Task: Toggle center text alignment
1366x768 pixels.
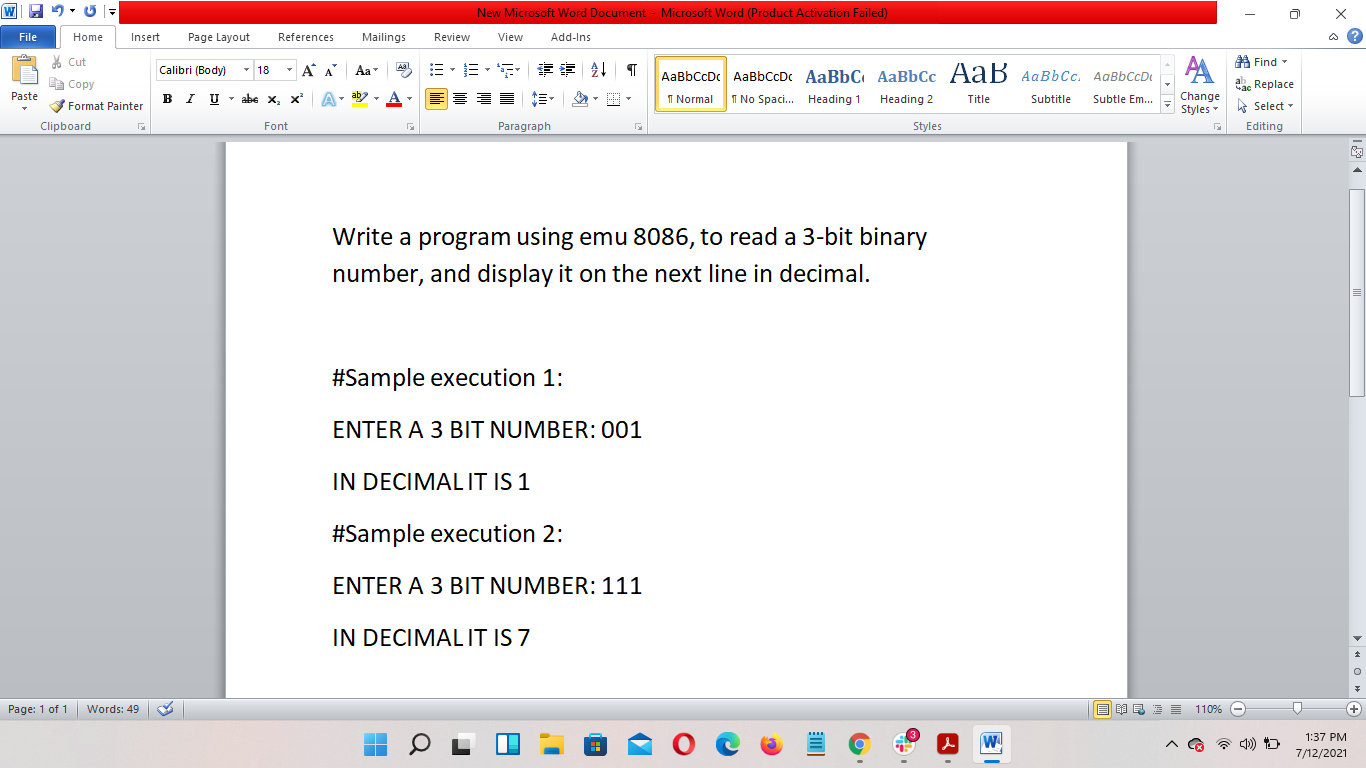Action: (460, 99)
